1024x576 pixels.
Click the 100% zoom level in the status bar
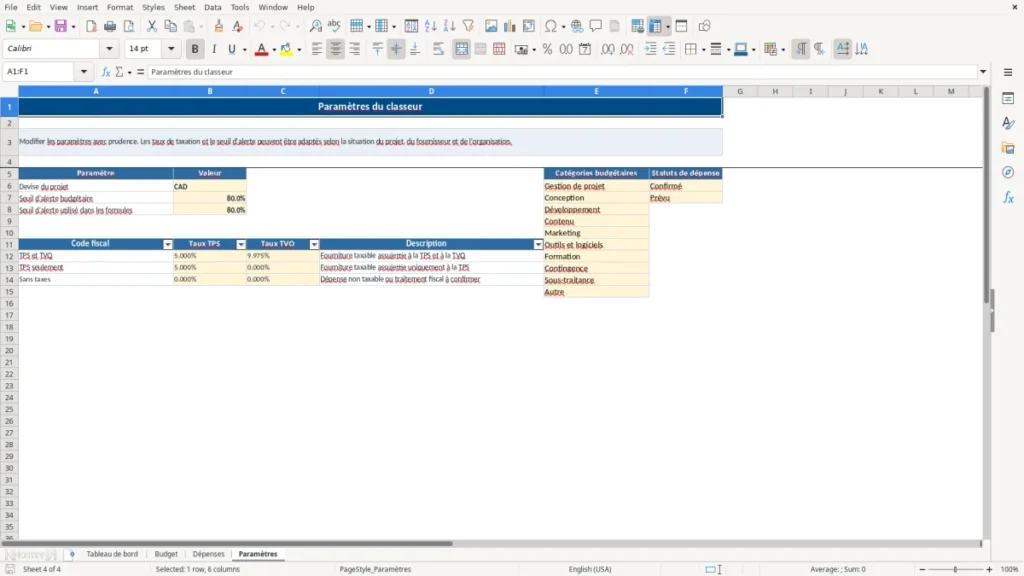click(x=1010, y=569)
